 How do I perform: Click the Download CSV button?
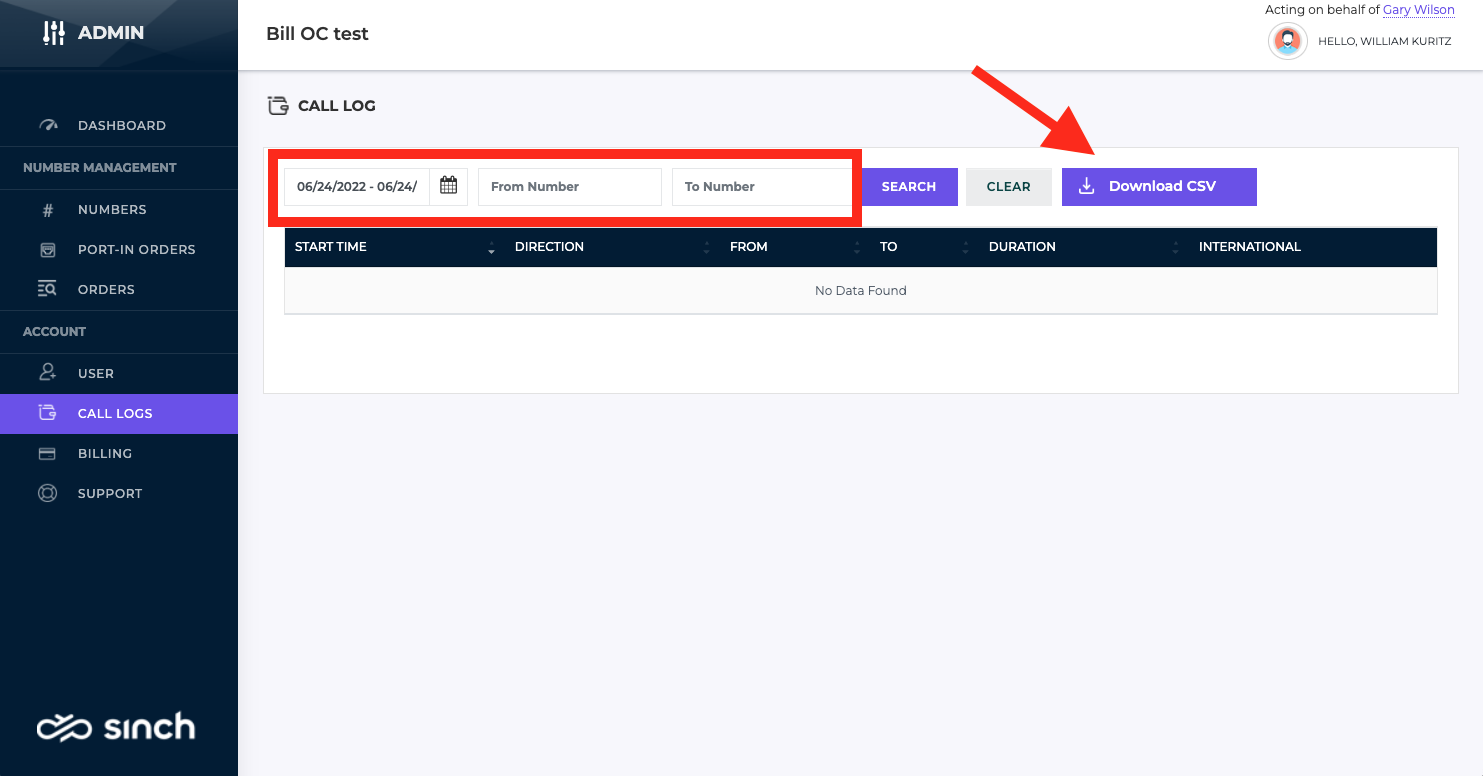pyautogui.click(x=1159, y=187)
